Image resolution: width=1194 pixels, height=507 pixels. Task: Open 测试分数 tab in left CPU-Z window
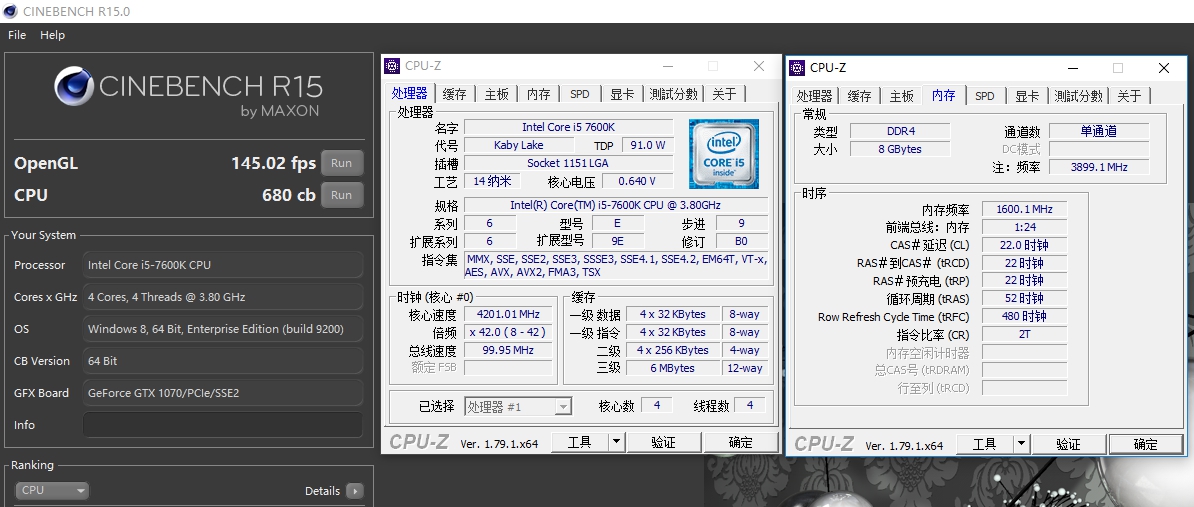(673, 94)
